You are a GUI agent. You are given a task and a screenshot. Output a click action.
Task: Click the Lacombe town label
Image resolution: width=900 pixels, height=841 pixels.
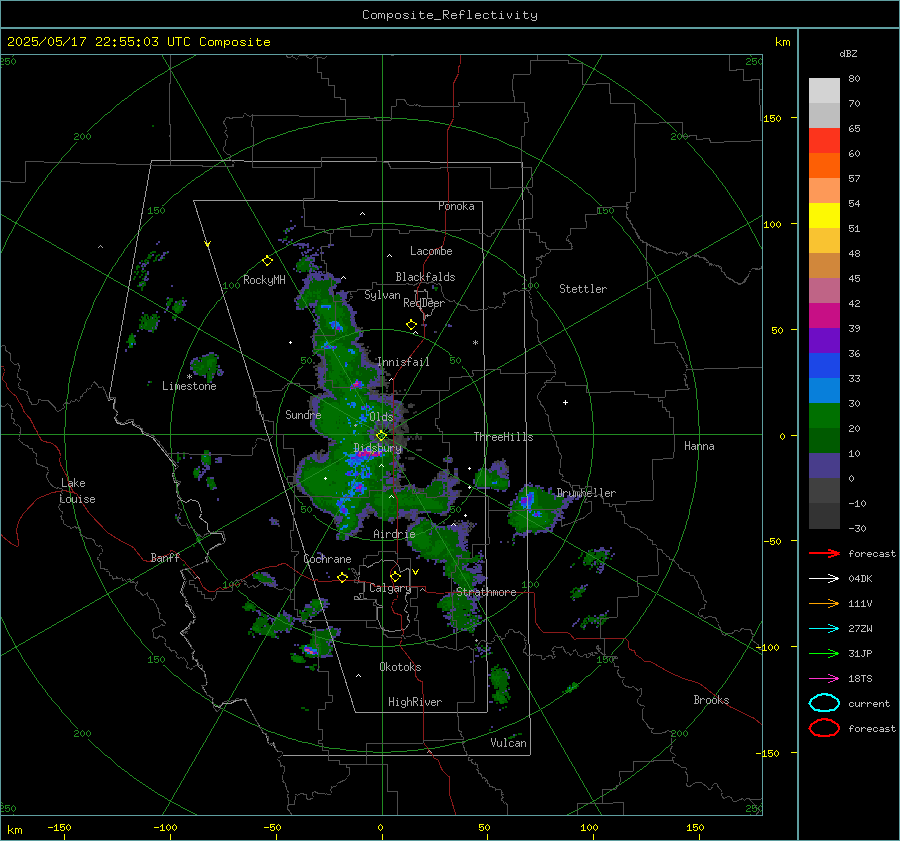click(x=431, y=251)
